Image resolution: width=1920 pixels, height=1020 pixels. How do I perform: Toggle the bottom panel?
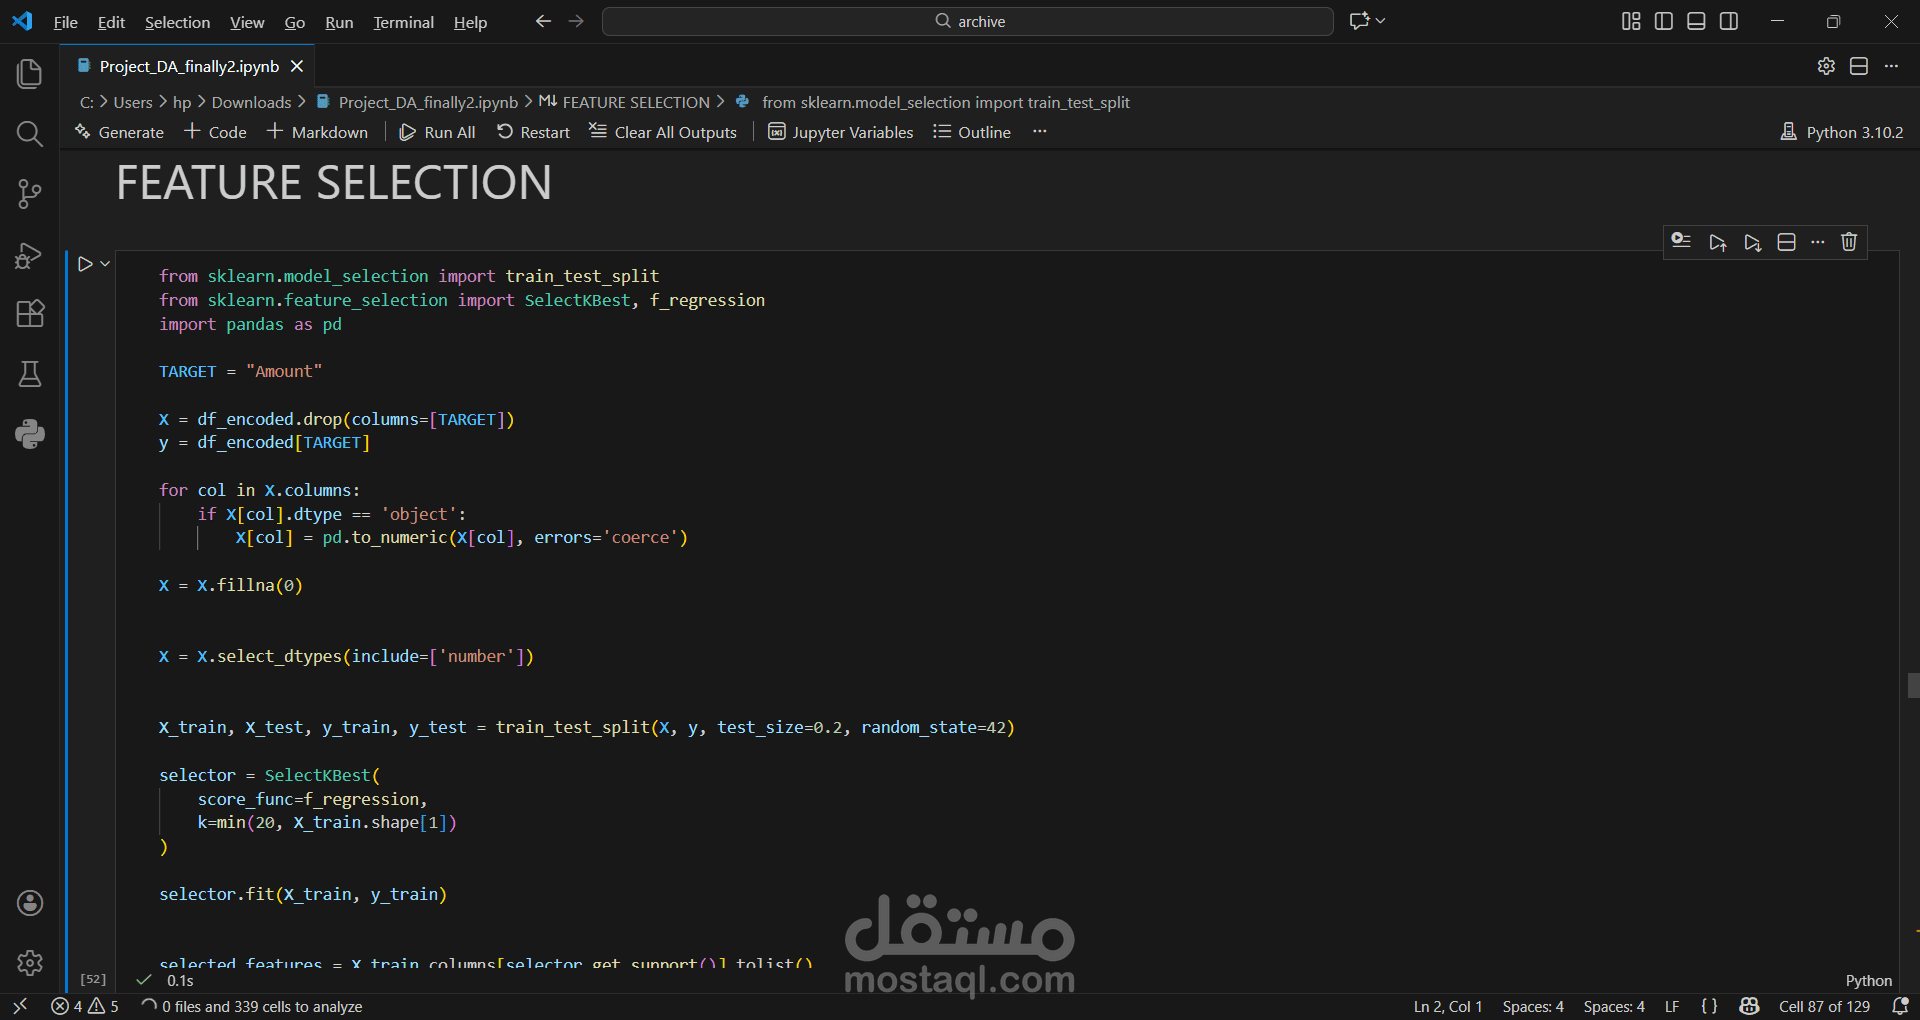(x=1696, y=21)
